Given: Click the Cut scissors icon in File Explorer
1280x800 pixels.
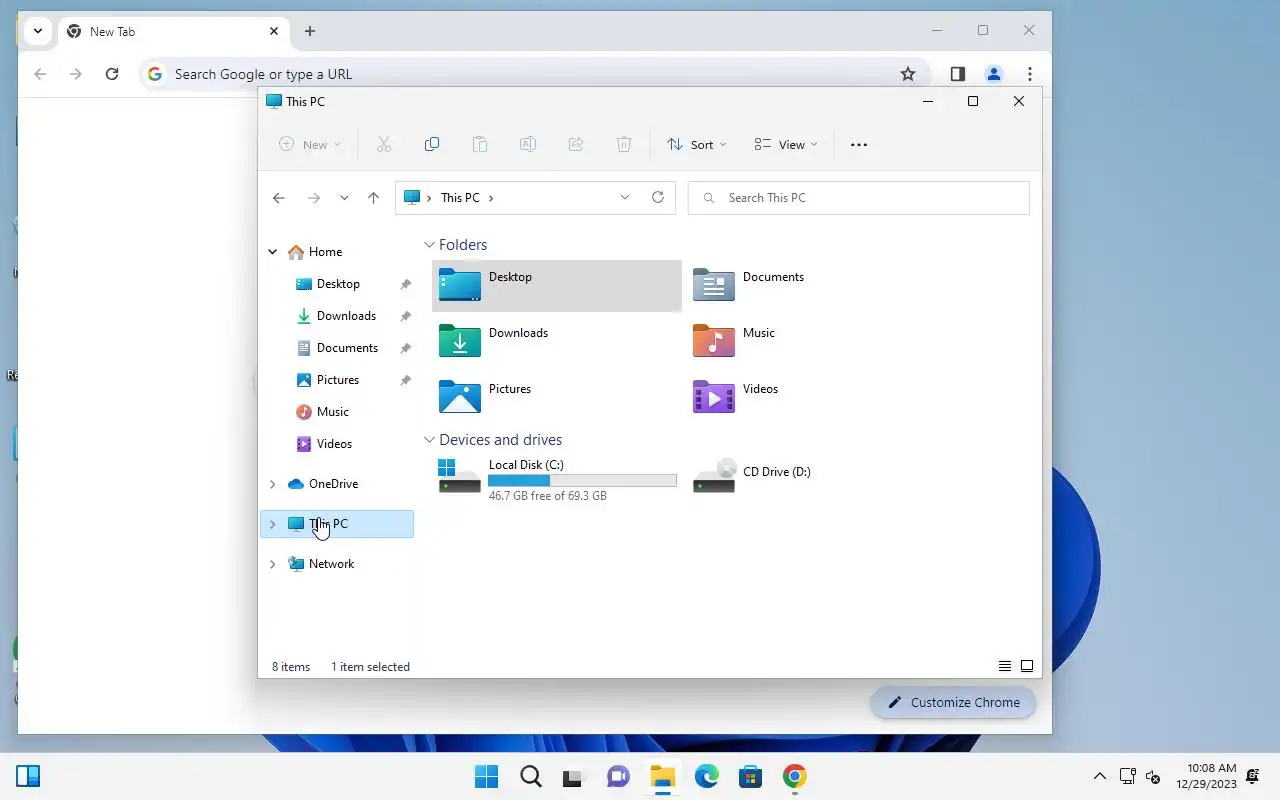Looking at the screenshot, I should (384, 144).
